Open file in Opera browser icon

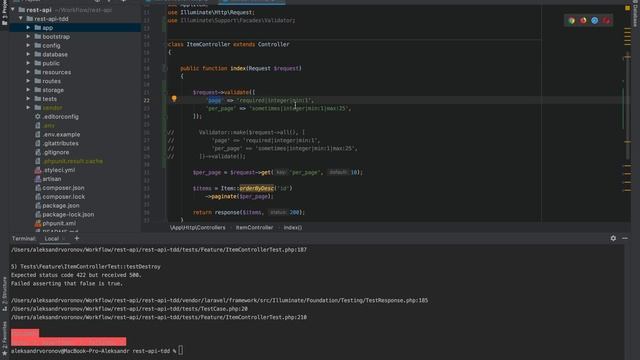pyautogui.click(x=606, y=20)
